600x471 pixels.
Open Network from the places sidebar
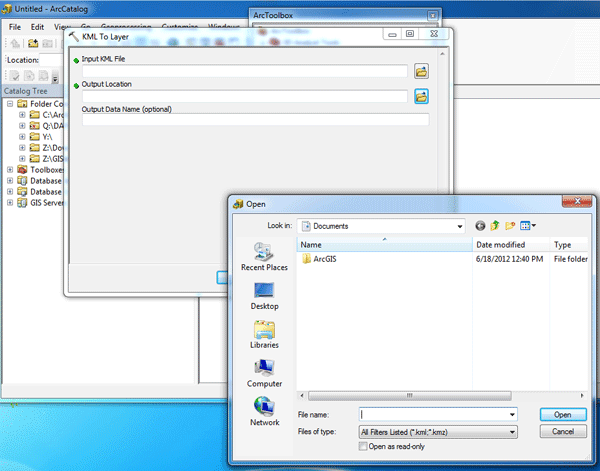(x=264, y=411)
